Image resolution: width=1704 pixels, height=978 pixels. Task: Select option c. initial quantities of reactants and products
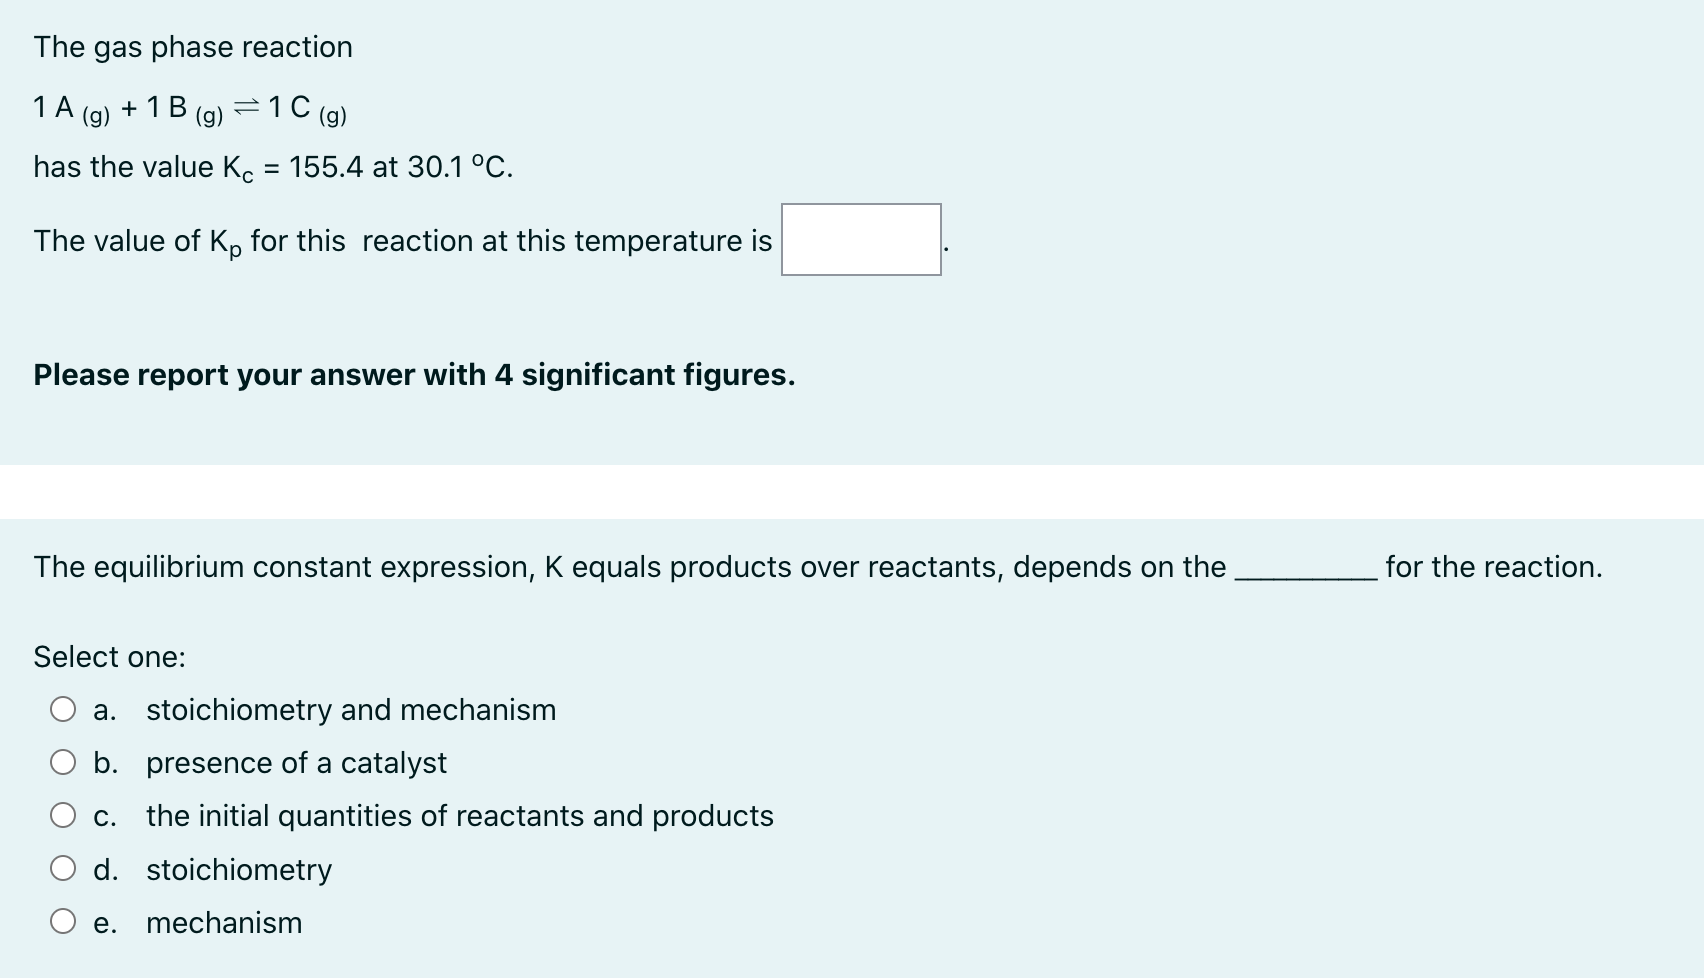pyautogui.click(x=64, y=814)
